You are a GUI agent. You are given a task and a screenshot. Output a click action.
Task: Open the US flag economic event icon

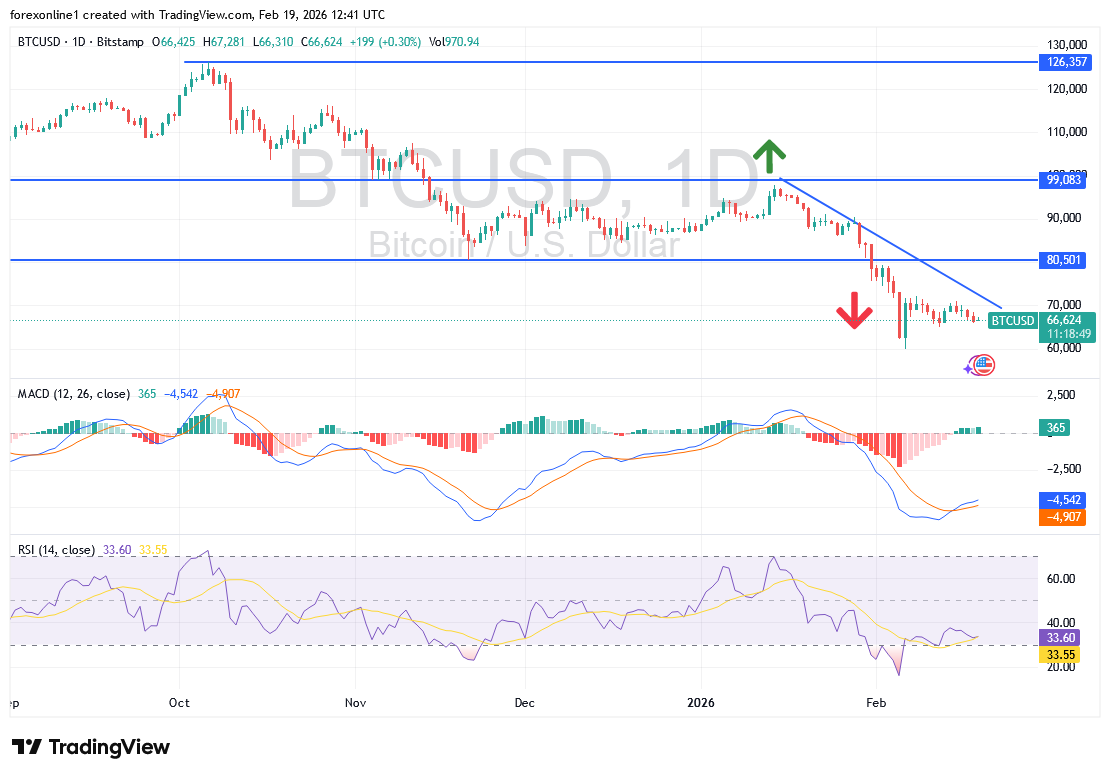(x=984, y=366)
